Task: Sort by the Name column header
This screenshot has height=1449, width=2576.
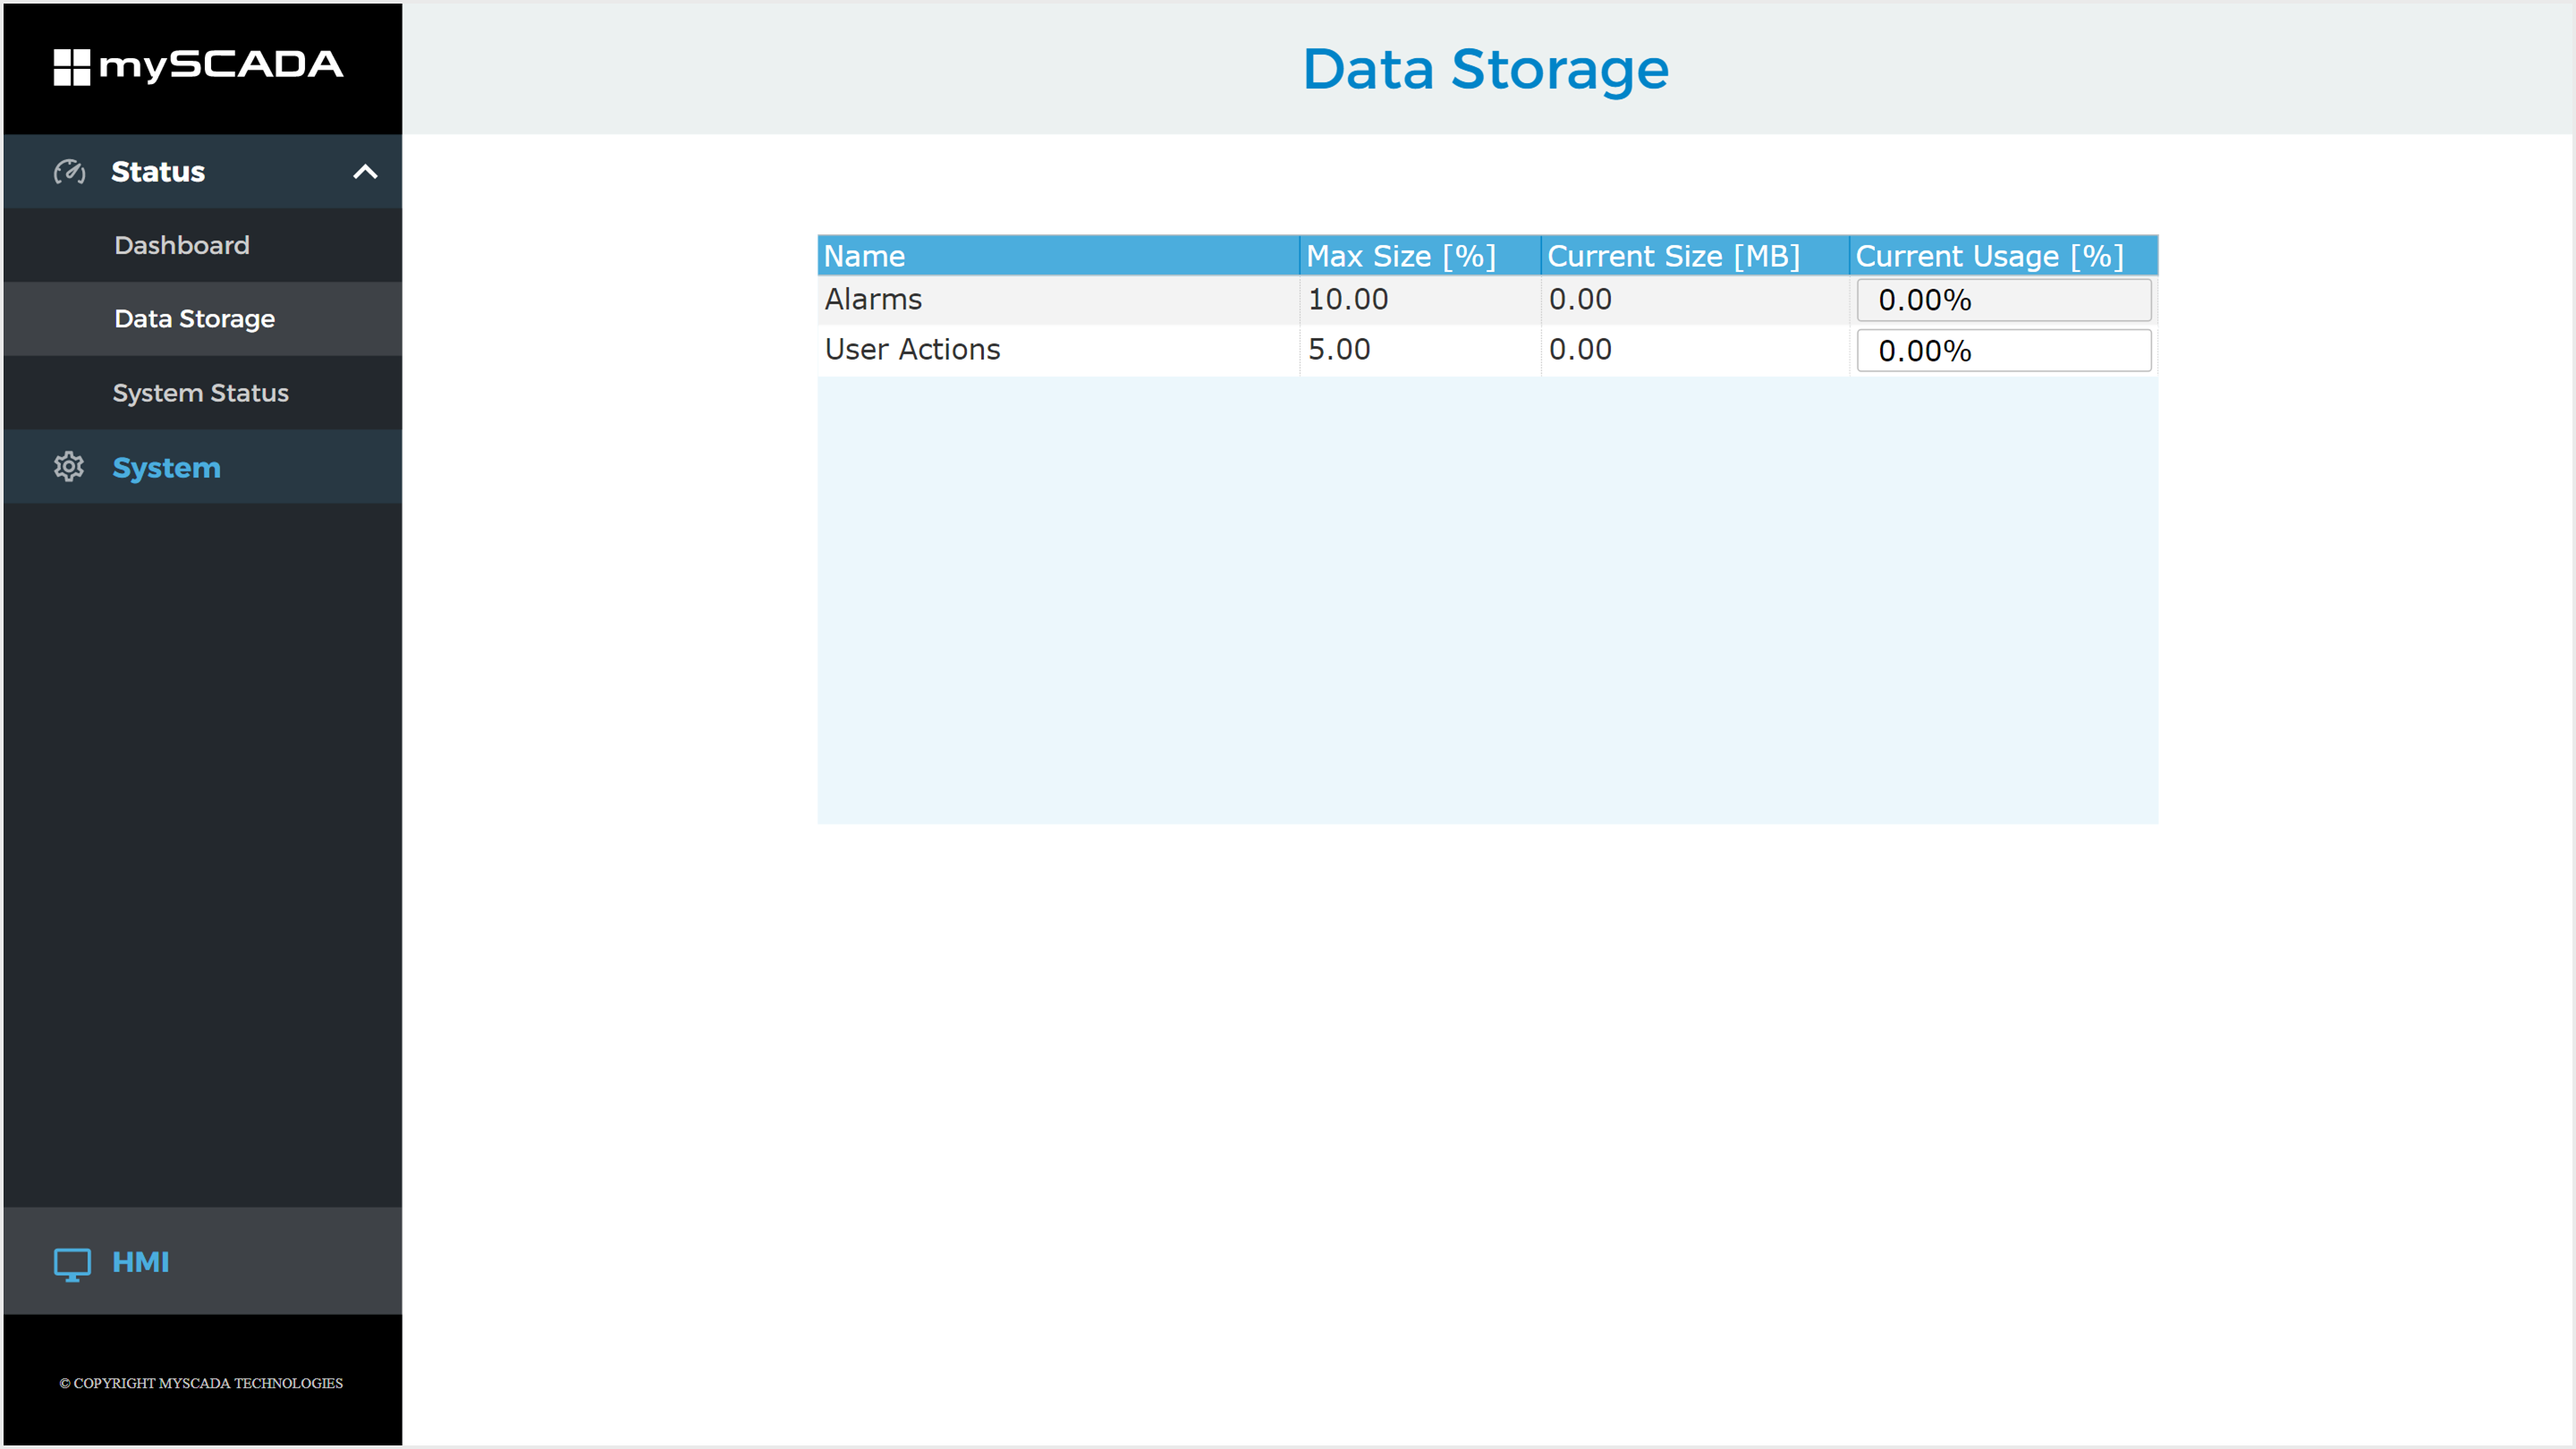Action: tap(1058, 256)
